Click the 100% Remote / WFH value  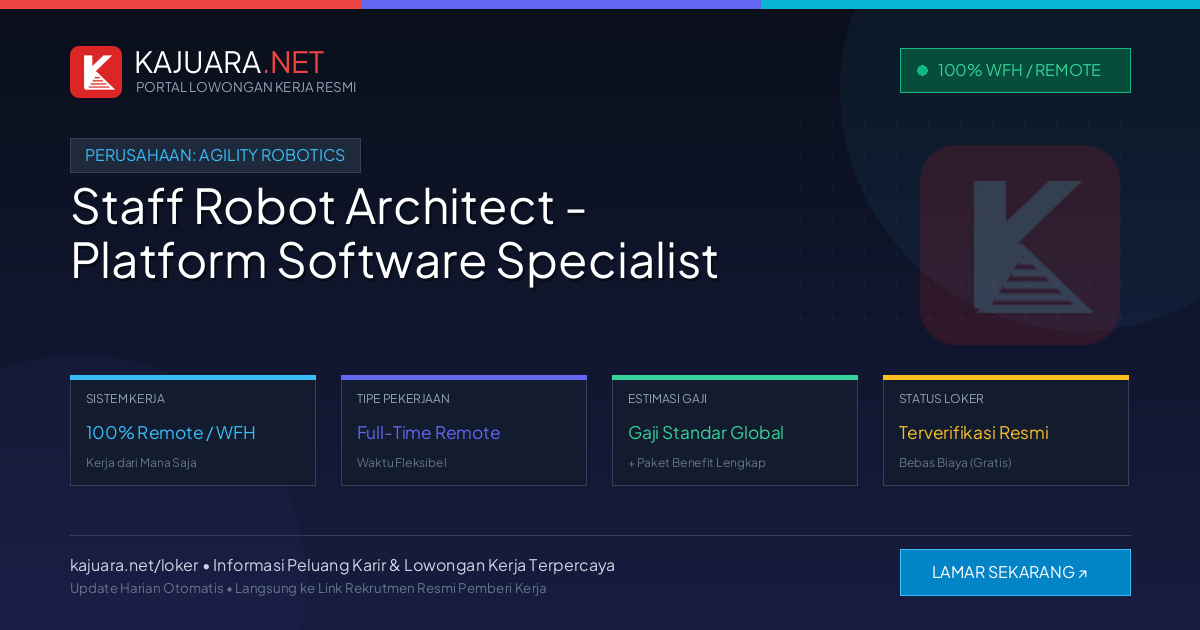(x=171, y=433)
